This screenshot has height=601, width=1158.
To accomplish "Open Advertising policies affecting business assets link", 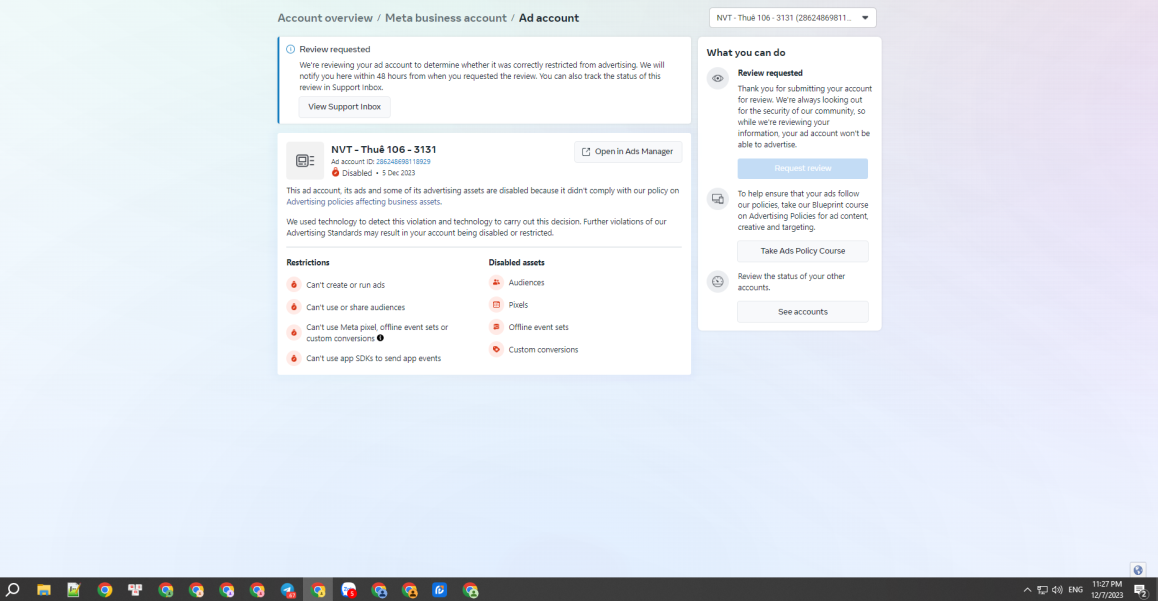I will coord(363,202).
